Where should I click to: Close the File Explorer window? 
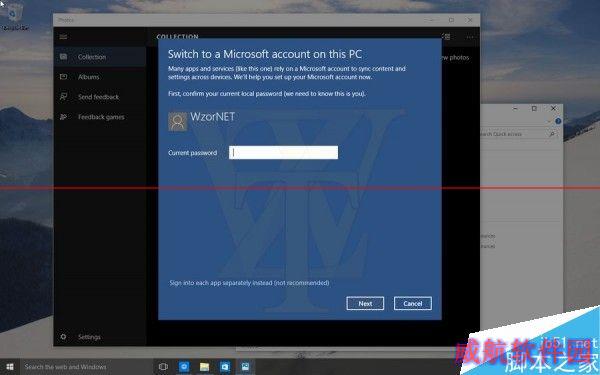coord(553,109)
